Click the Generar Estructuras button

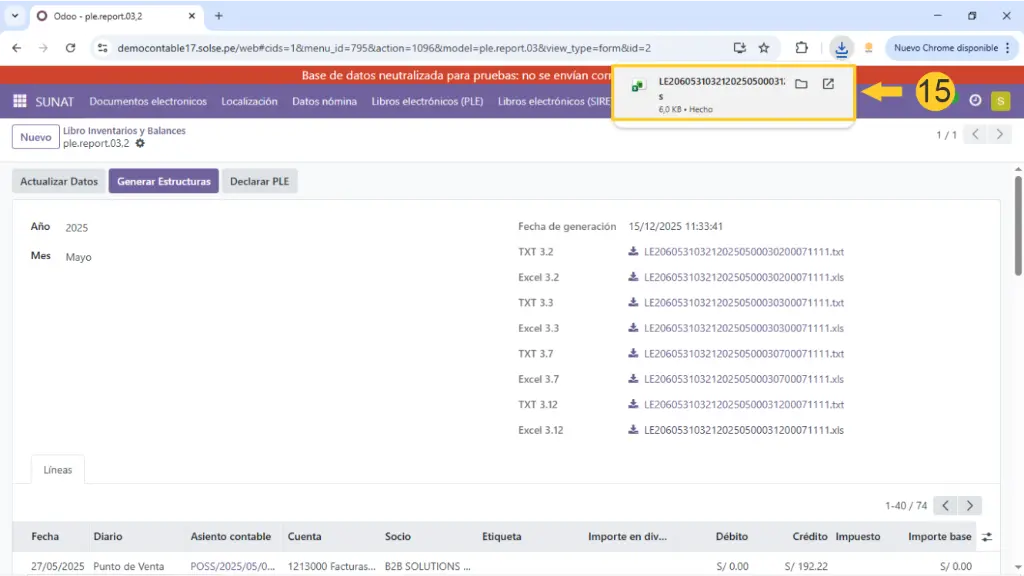click(163, 181)
